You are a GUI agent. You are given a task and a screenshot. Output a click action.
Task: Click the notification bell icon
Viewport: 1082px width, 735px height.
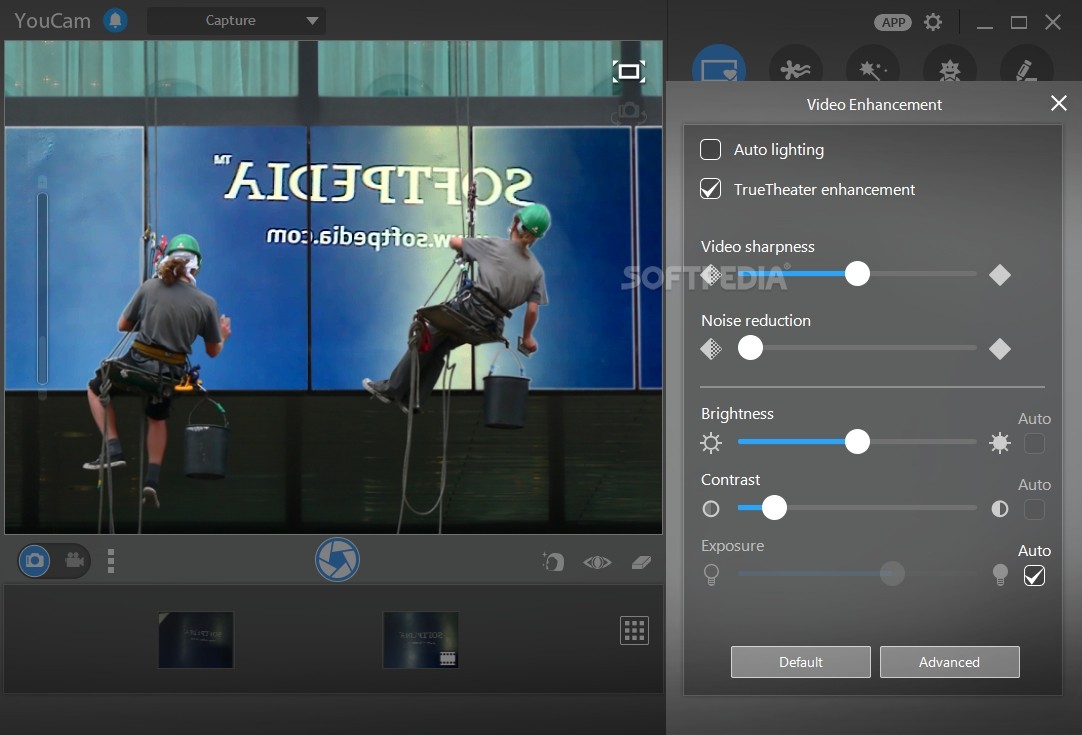[x=115, y=20]
